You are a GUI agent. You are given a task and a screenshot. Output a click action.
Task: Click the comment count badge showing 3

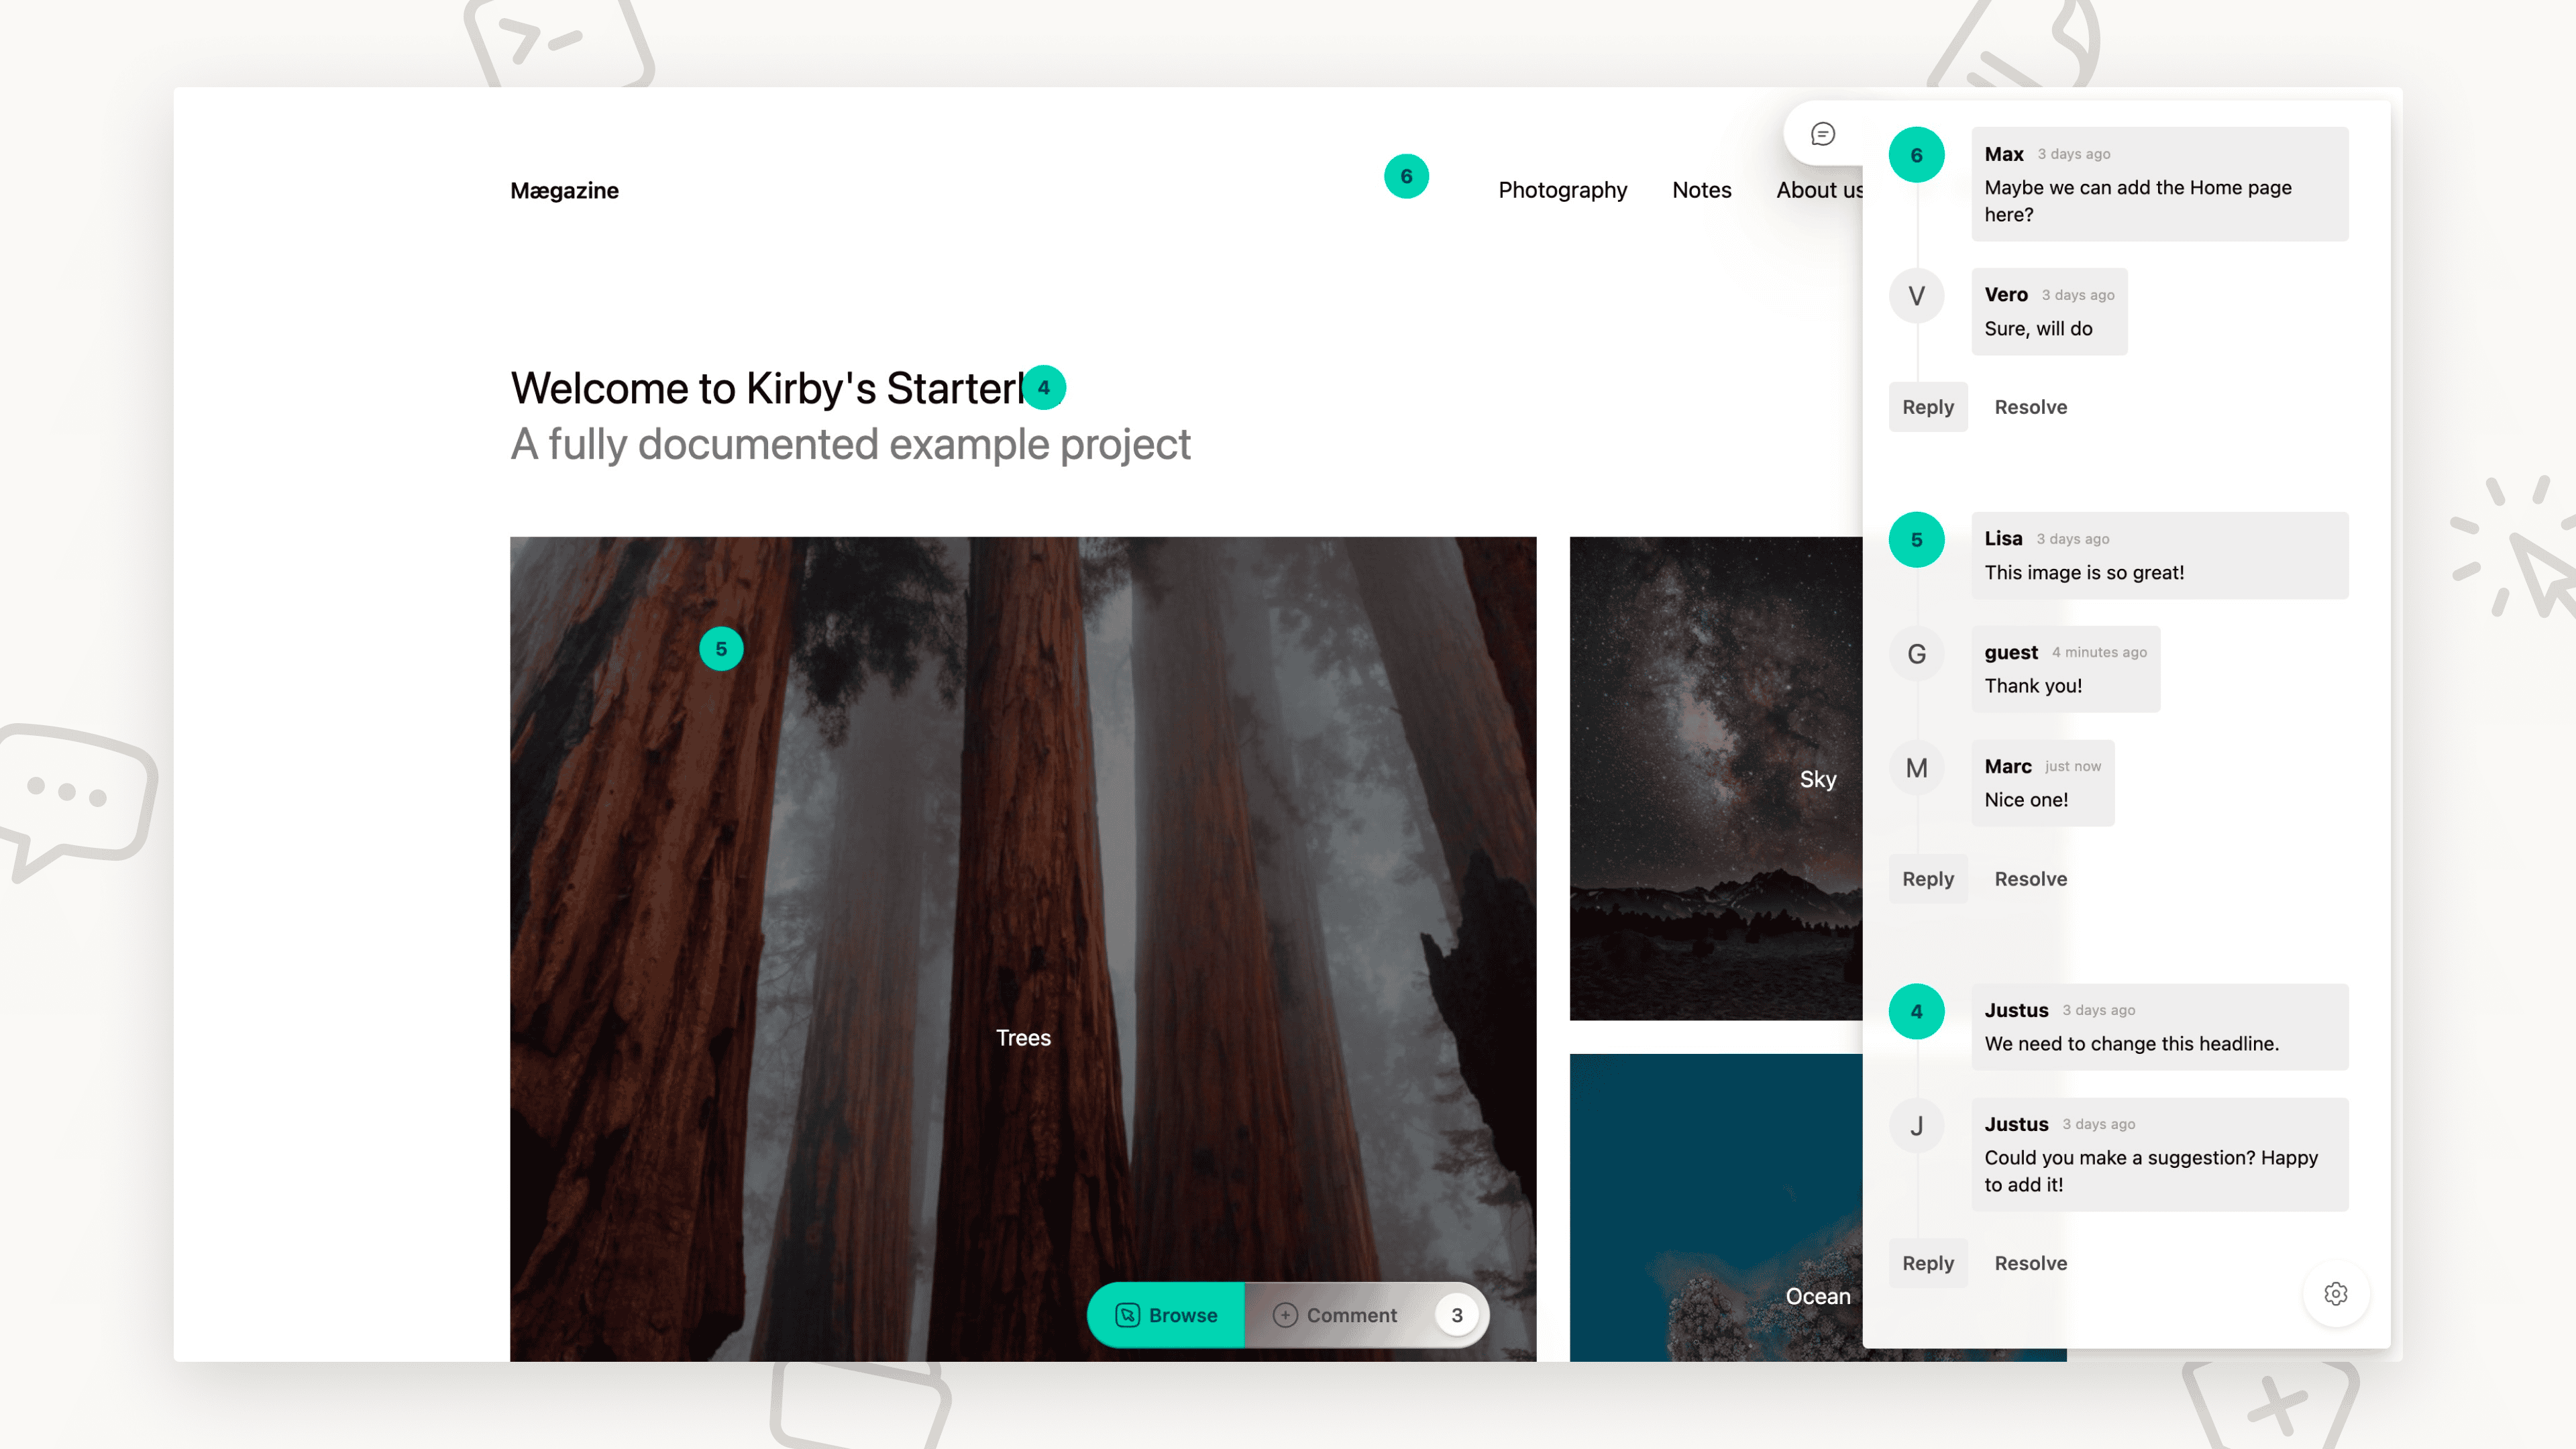click(x=1457, y=1315)
